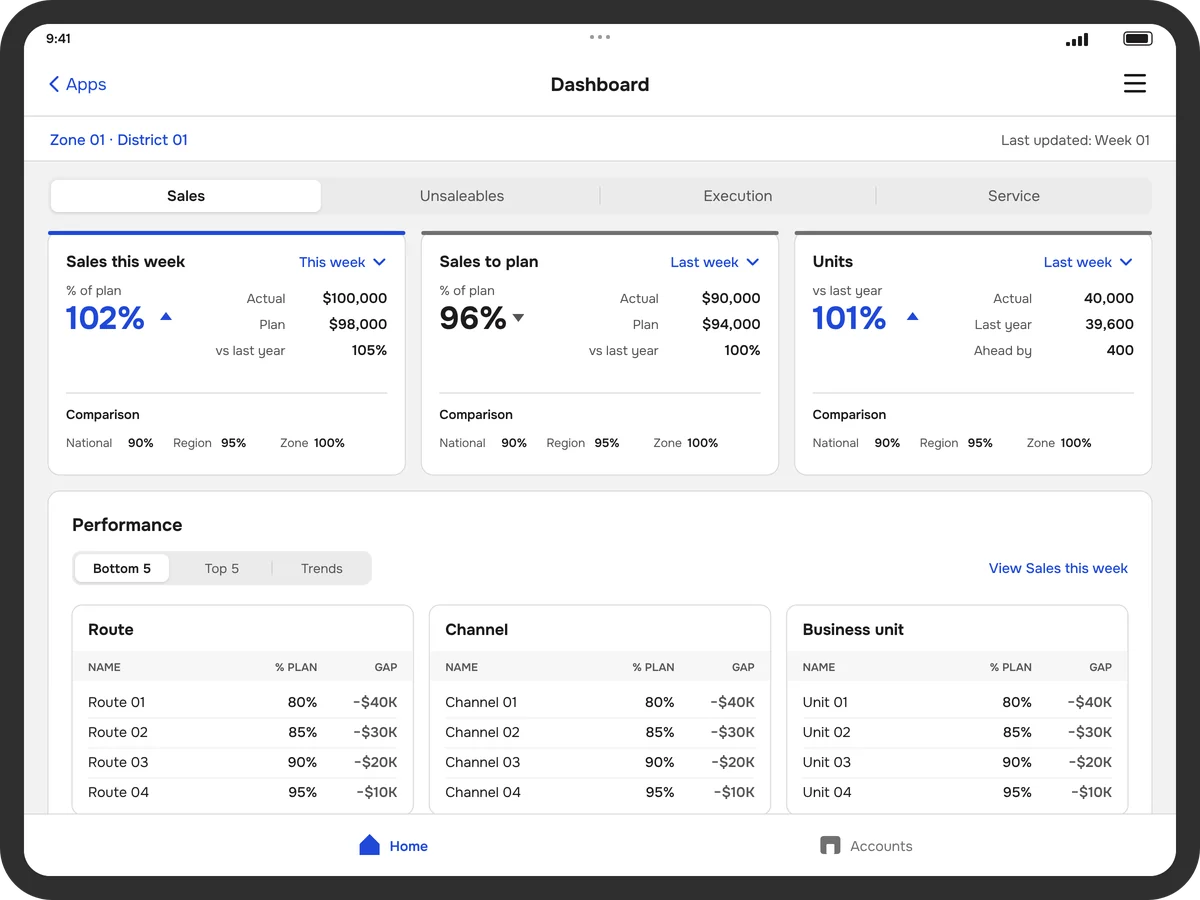Screen dimensions: 1200x900
Task: Click the $90,000 Actual value
Action: pos(731,298)
